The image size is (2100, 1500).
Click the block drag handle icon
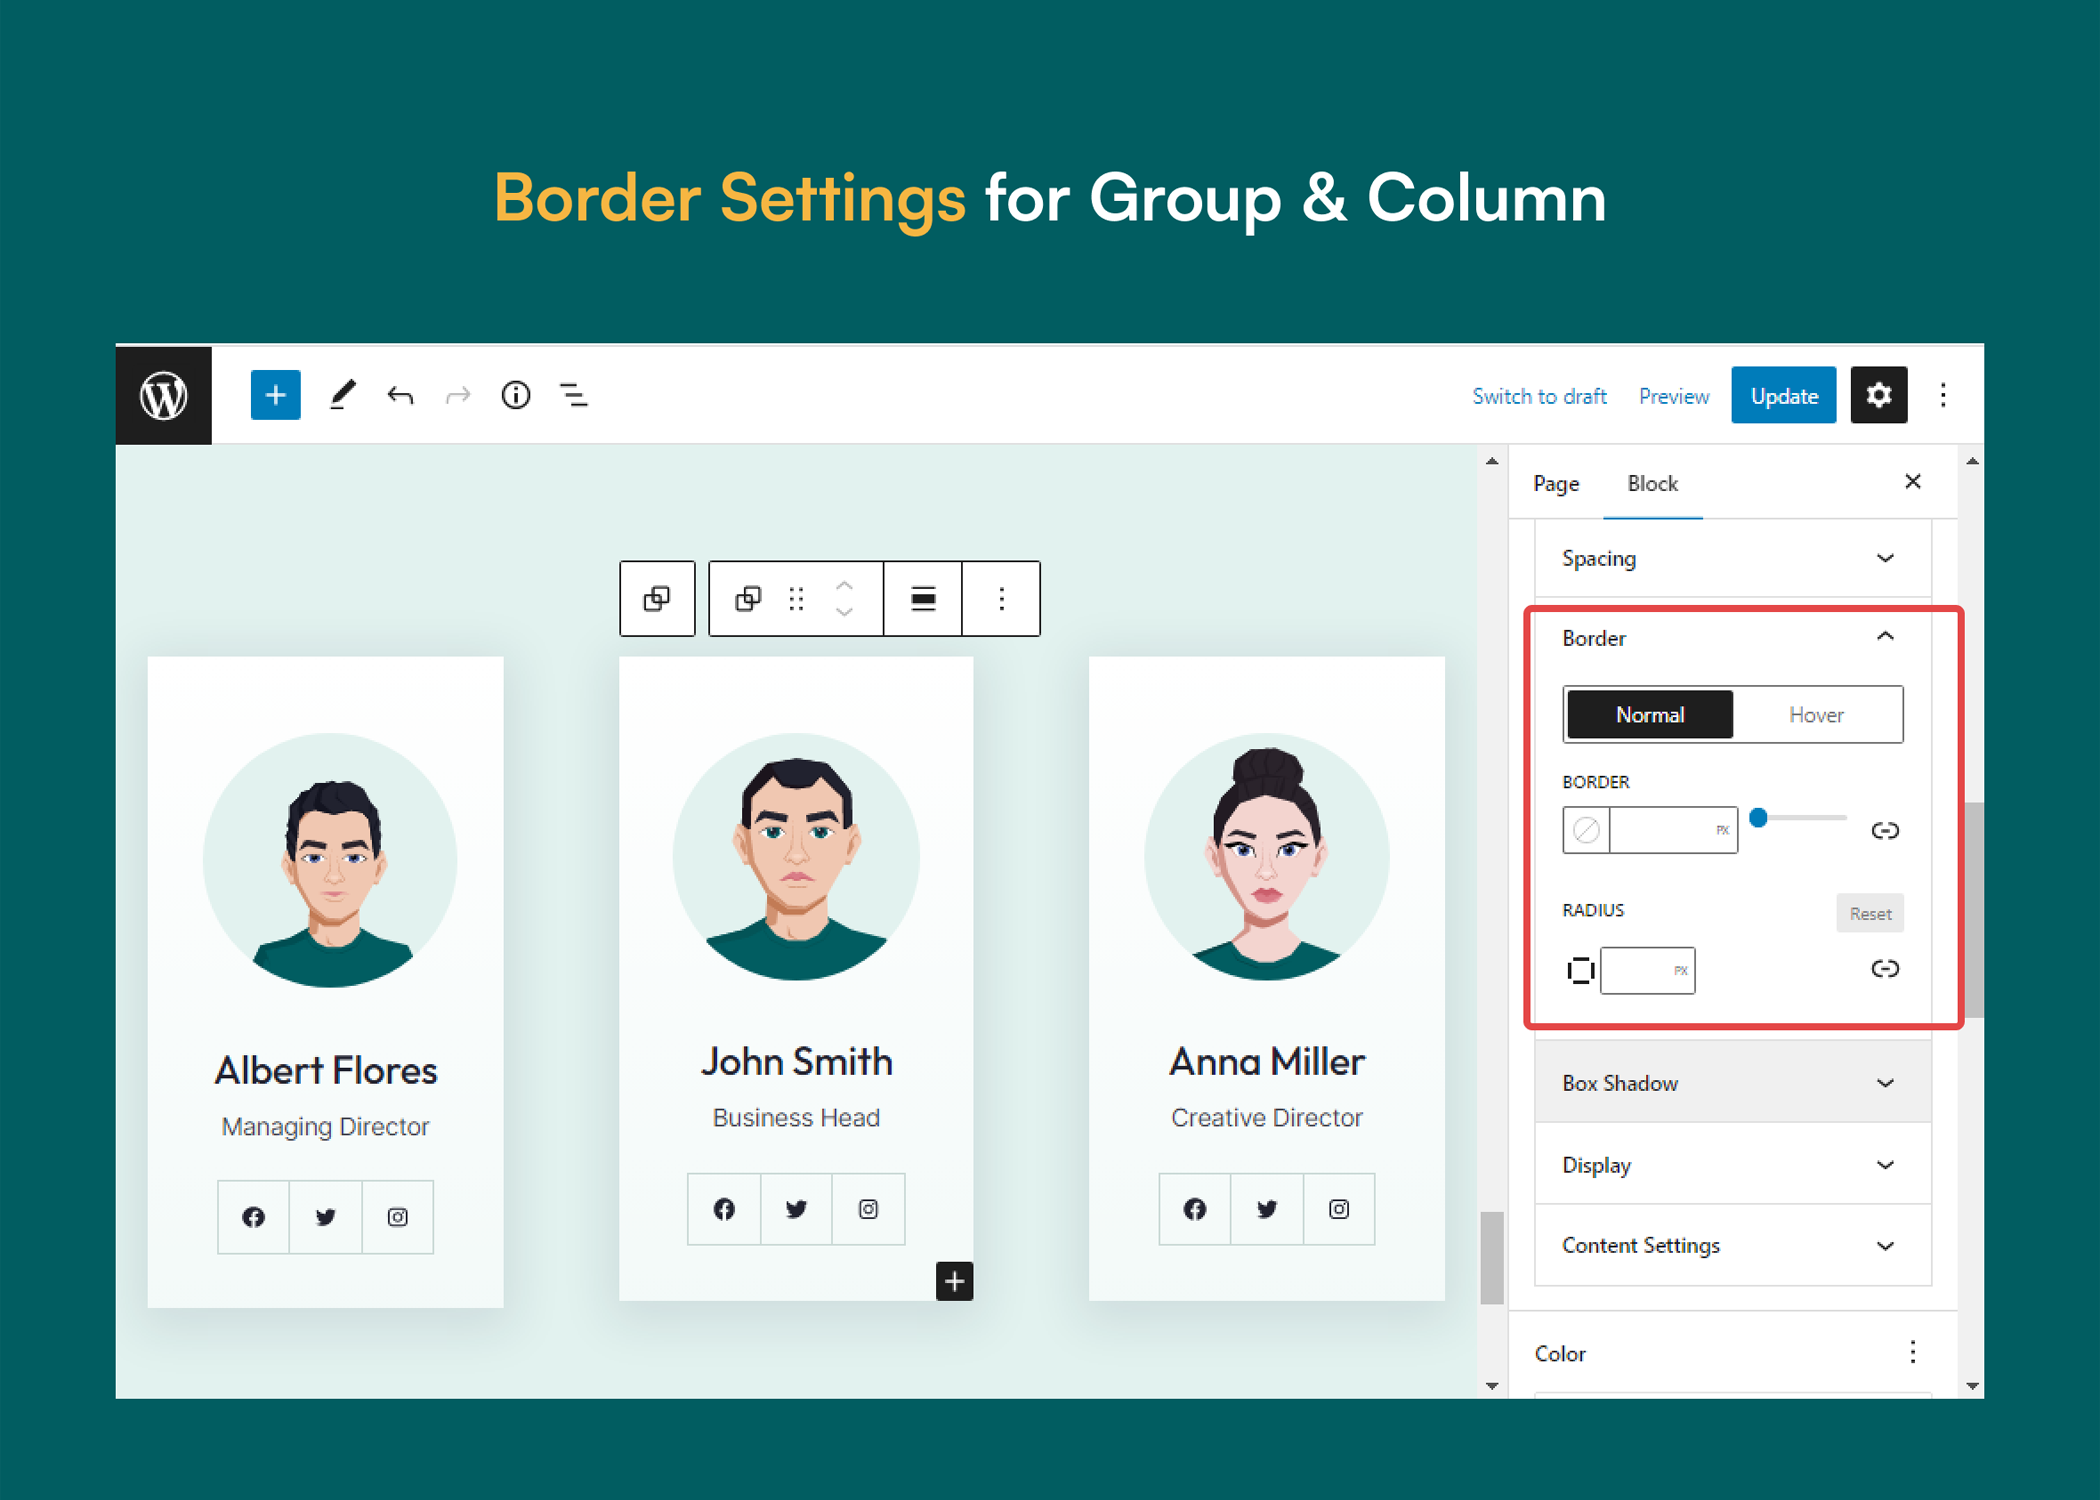coord(796,599)
